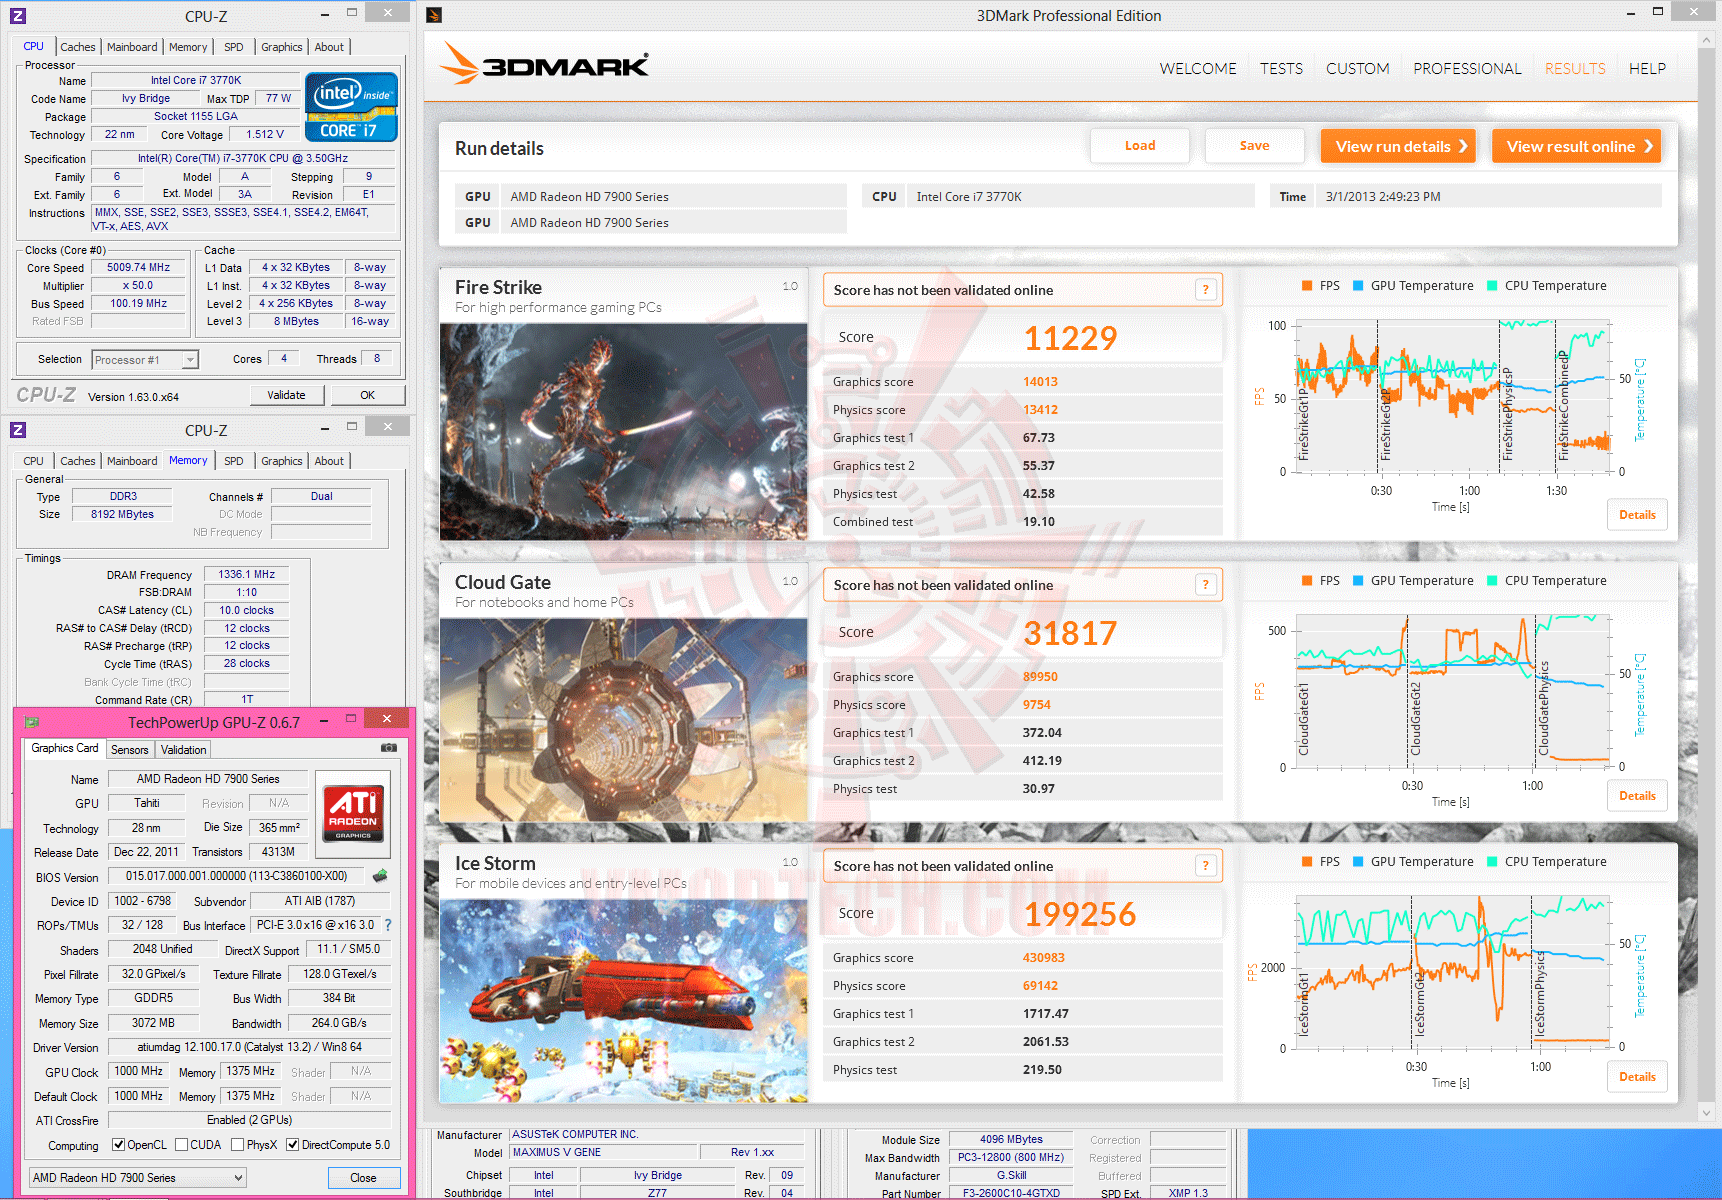
Task: Click the CPU-Z icon in the upper CPU-Z title bar
Action: [x=17, y=16]
